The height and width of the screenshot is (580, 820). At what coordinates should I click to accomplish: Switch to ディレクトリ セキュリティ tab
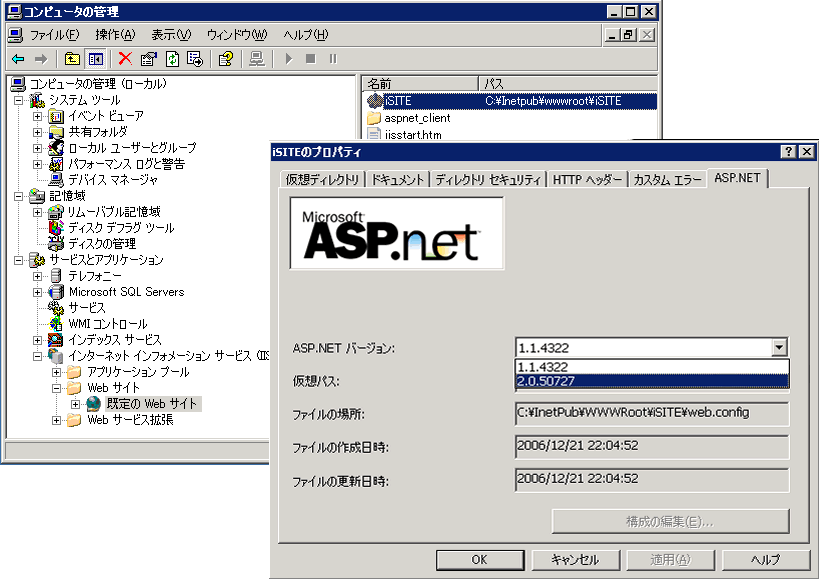[488, 179]
